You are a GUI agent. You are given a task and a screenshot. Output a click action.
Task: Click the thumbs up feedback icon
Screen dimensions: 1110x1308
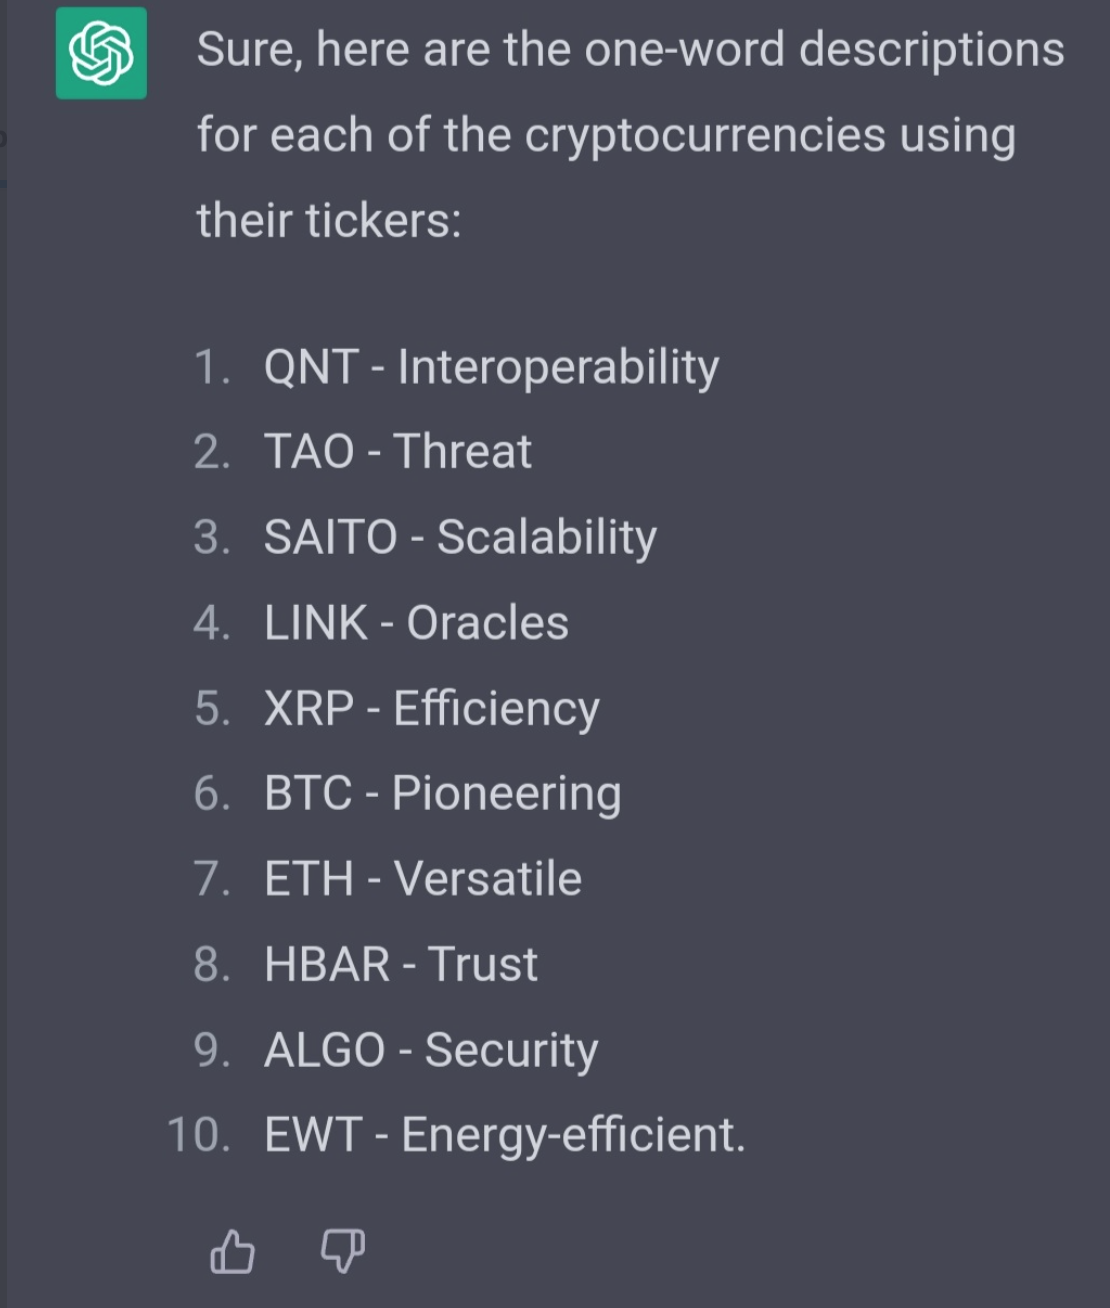pyautogui.click(x=232, y=1251)
